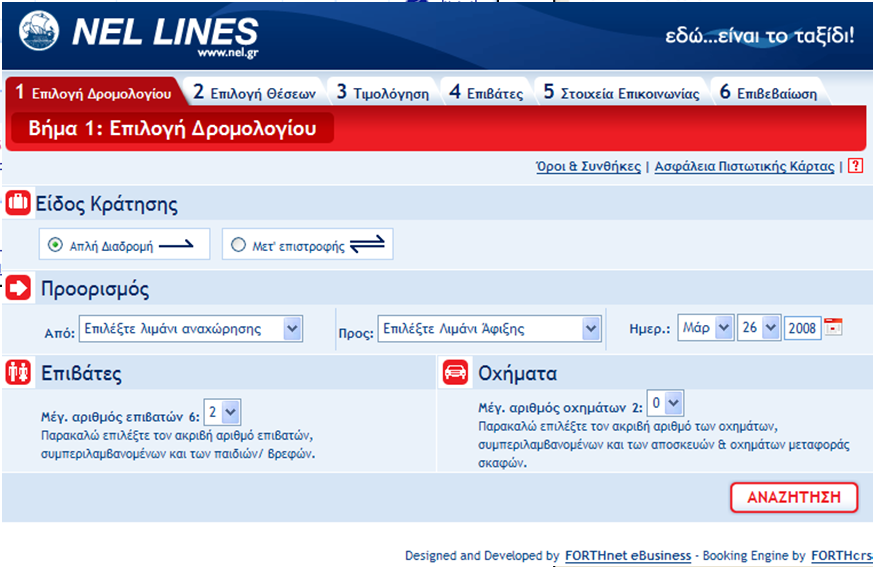Click the Ημερ.: date label
The width and height of the screenshot is (873, 567).
pyautogui.click(x=650, y=329)
